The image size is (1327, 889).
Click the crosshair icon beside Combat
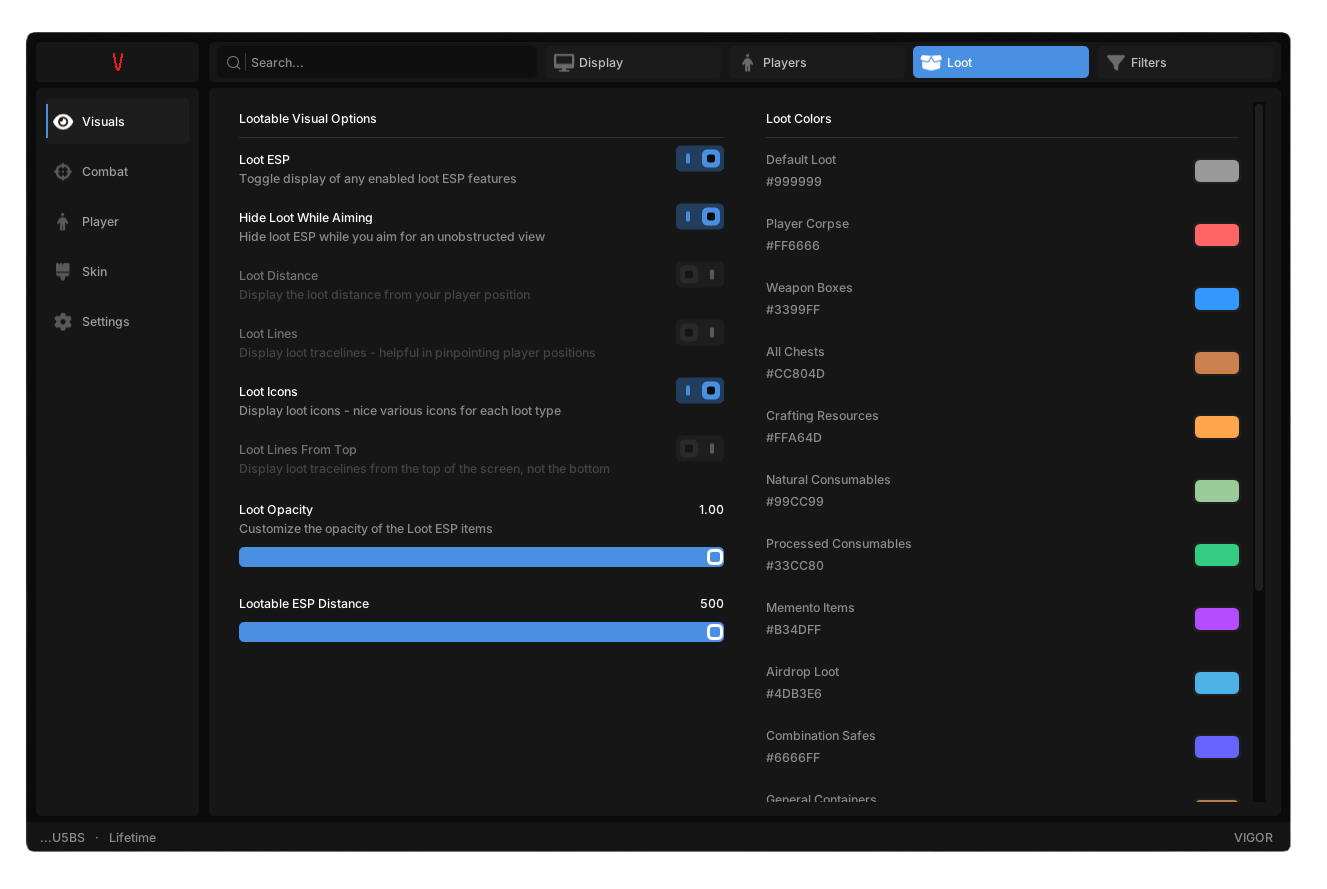(63, 171)
